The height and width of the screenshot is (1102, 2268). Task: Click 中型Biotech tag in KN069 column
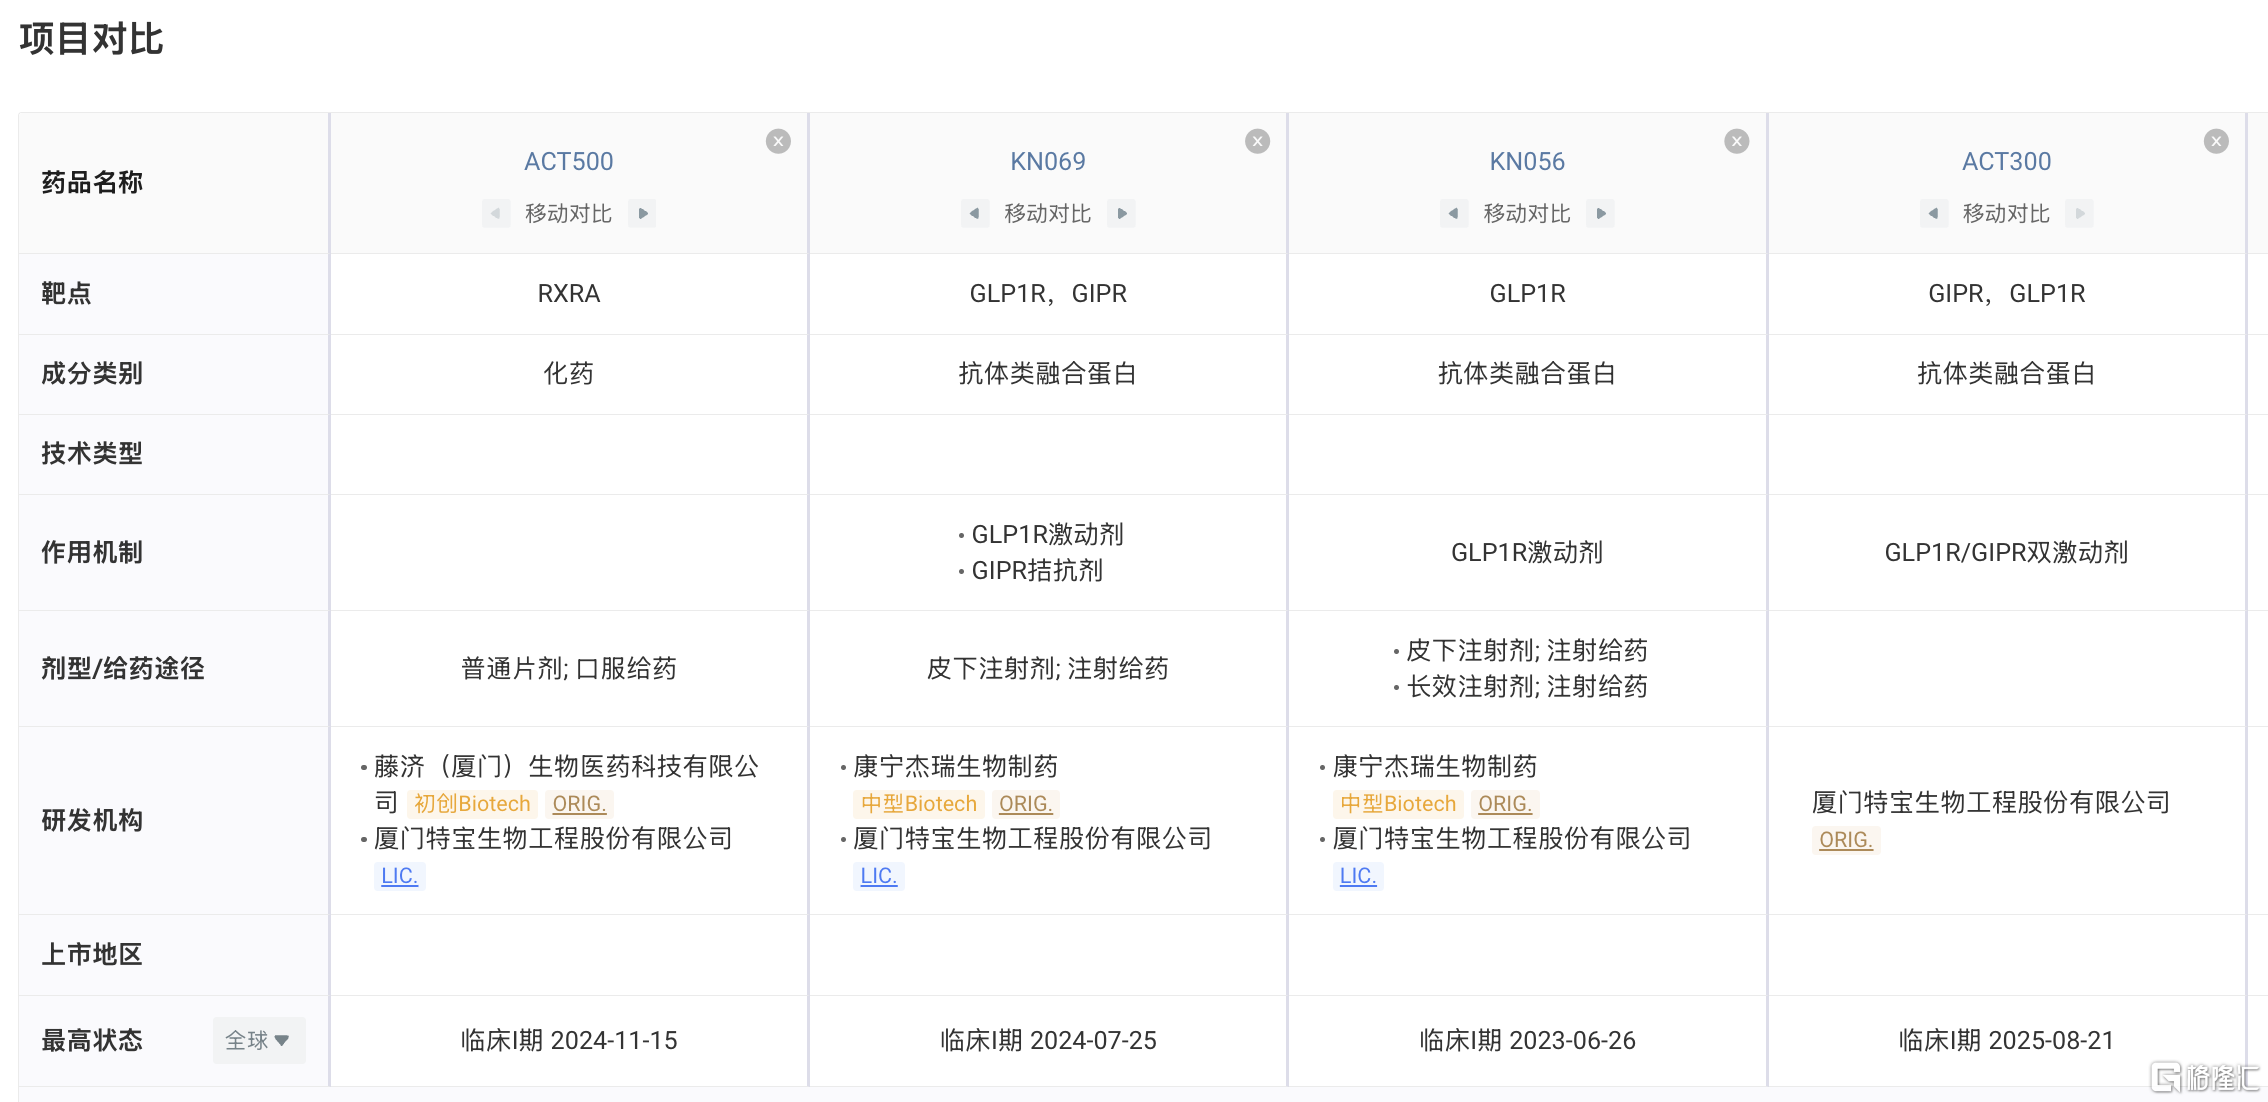(x=919, y=804)
